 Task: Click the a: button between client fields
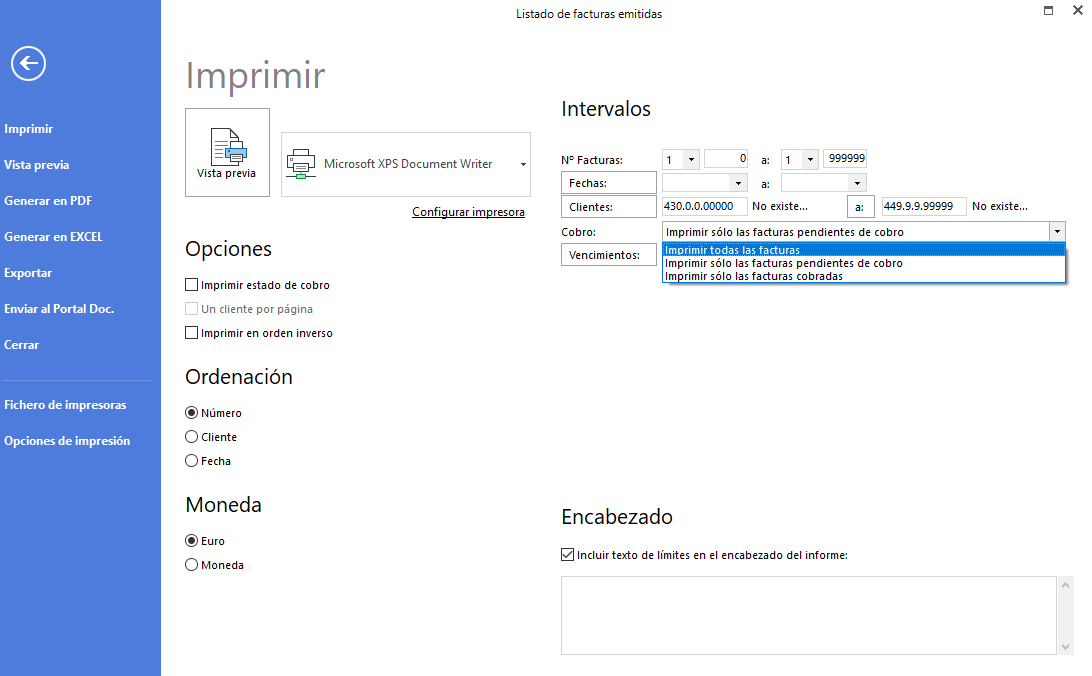pos(861,207)
